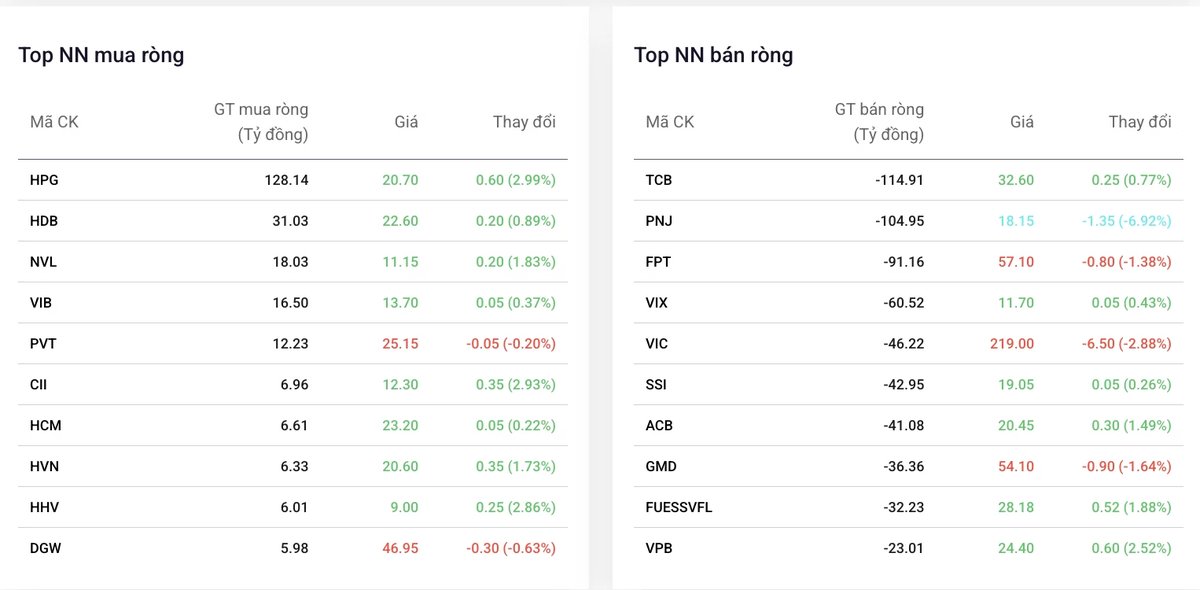Click the GT bán ròng column header

point(879,122)
